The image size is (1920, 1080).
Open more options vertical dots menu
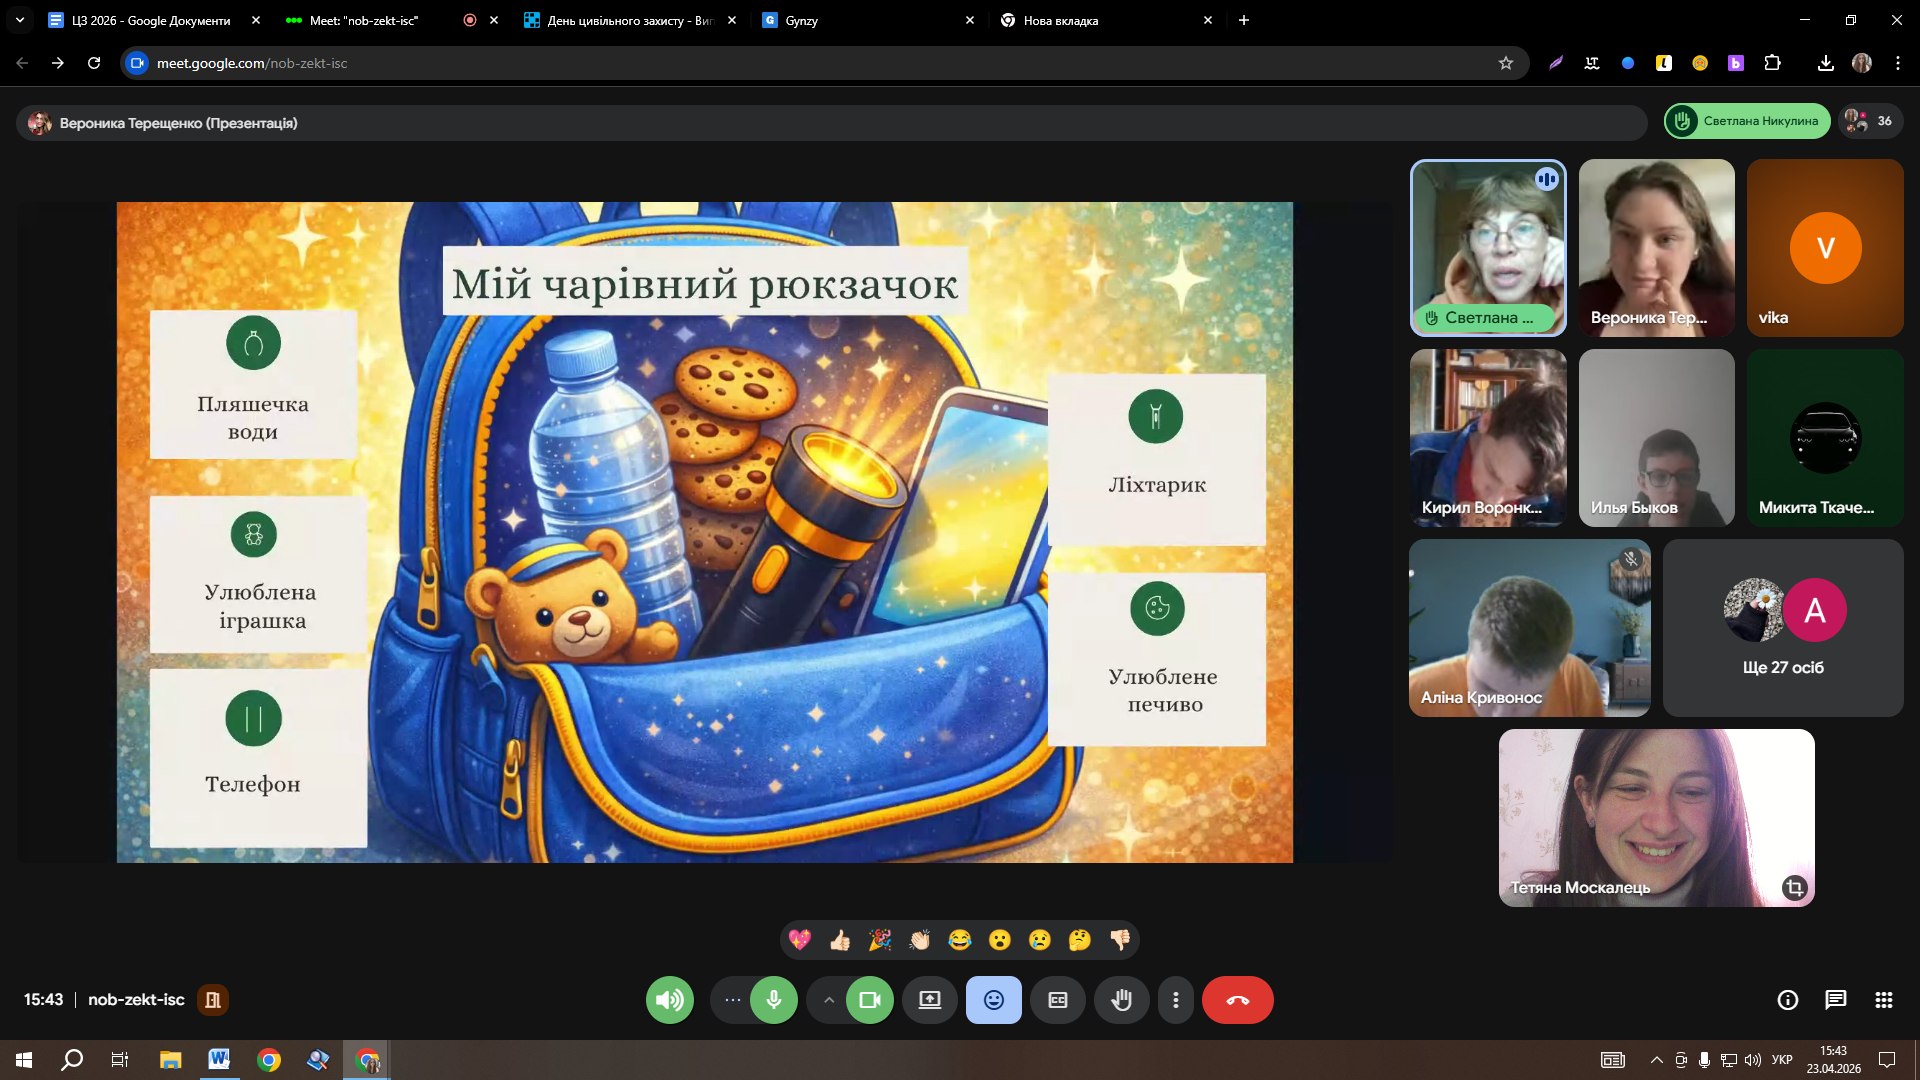pyautogui.click(x=1176, y=1000)
